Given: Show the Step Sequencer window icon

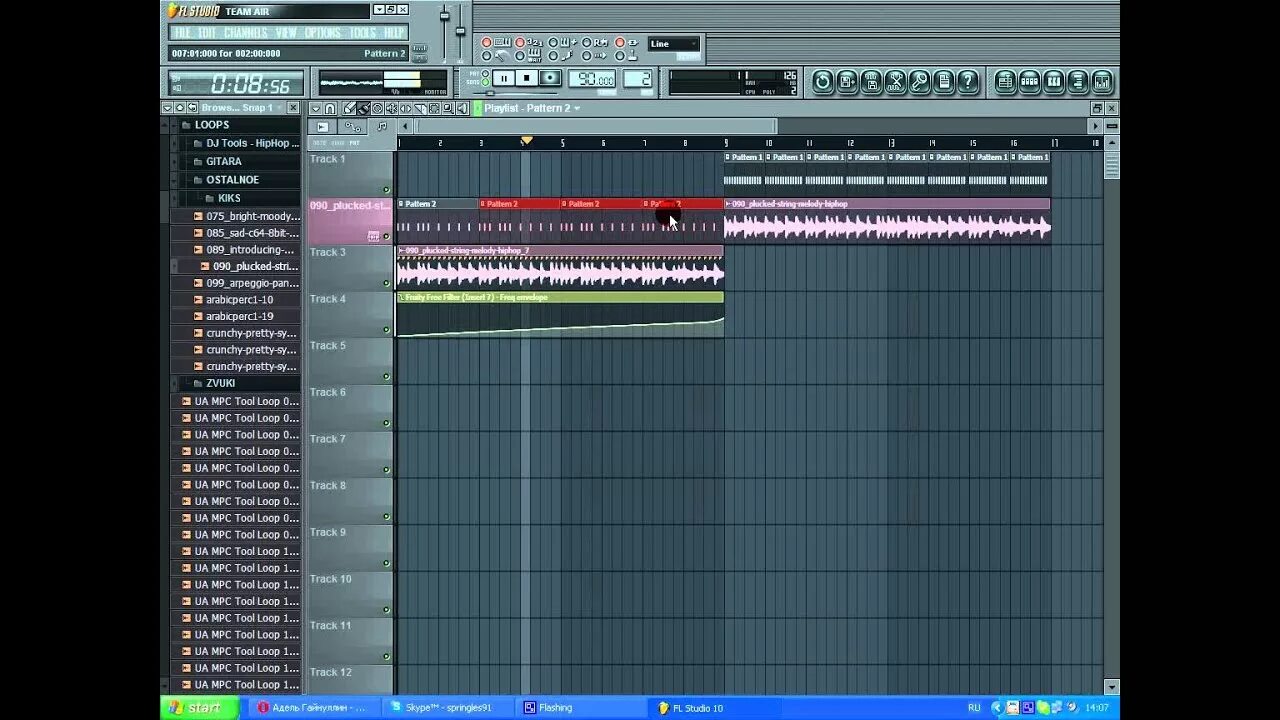Looking at the screenshot, I should tap(1030, 82).
